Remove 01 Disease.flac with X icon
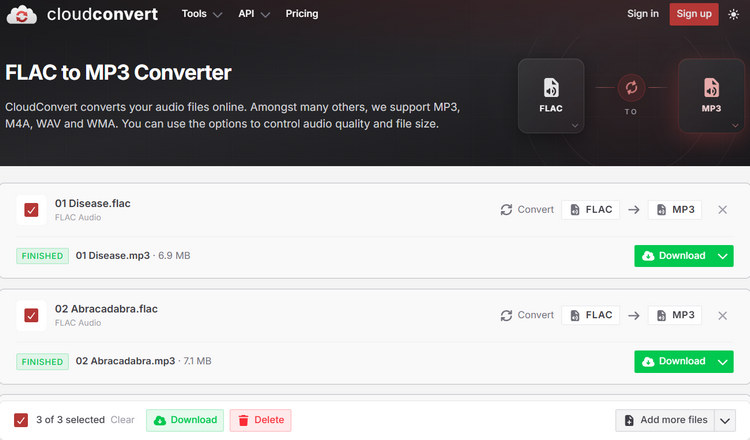This screenshot has height=440, width=750. coord(722,209)
